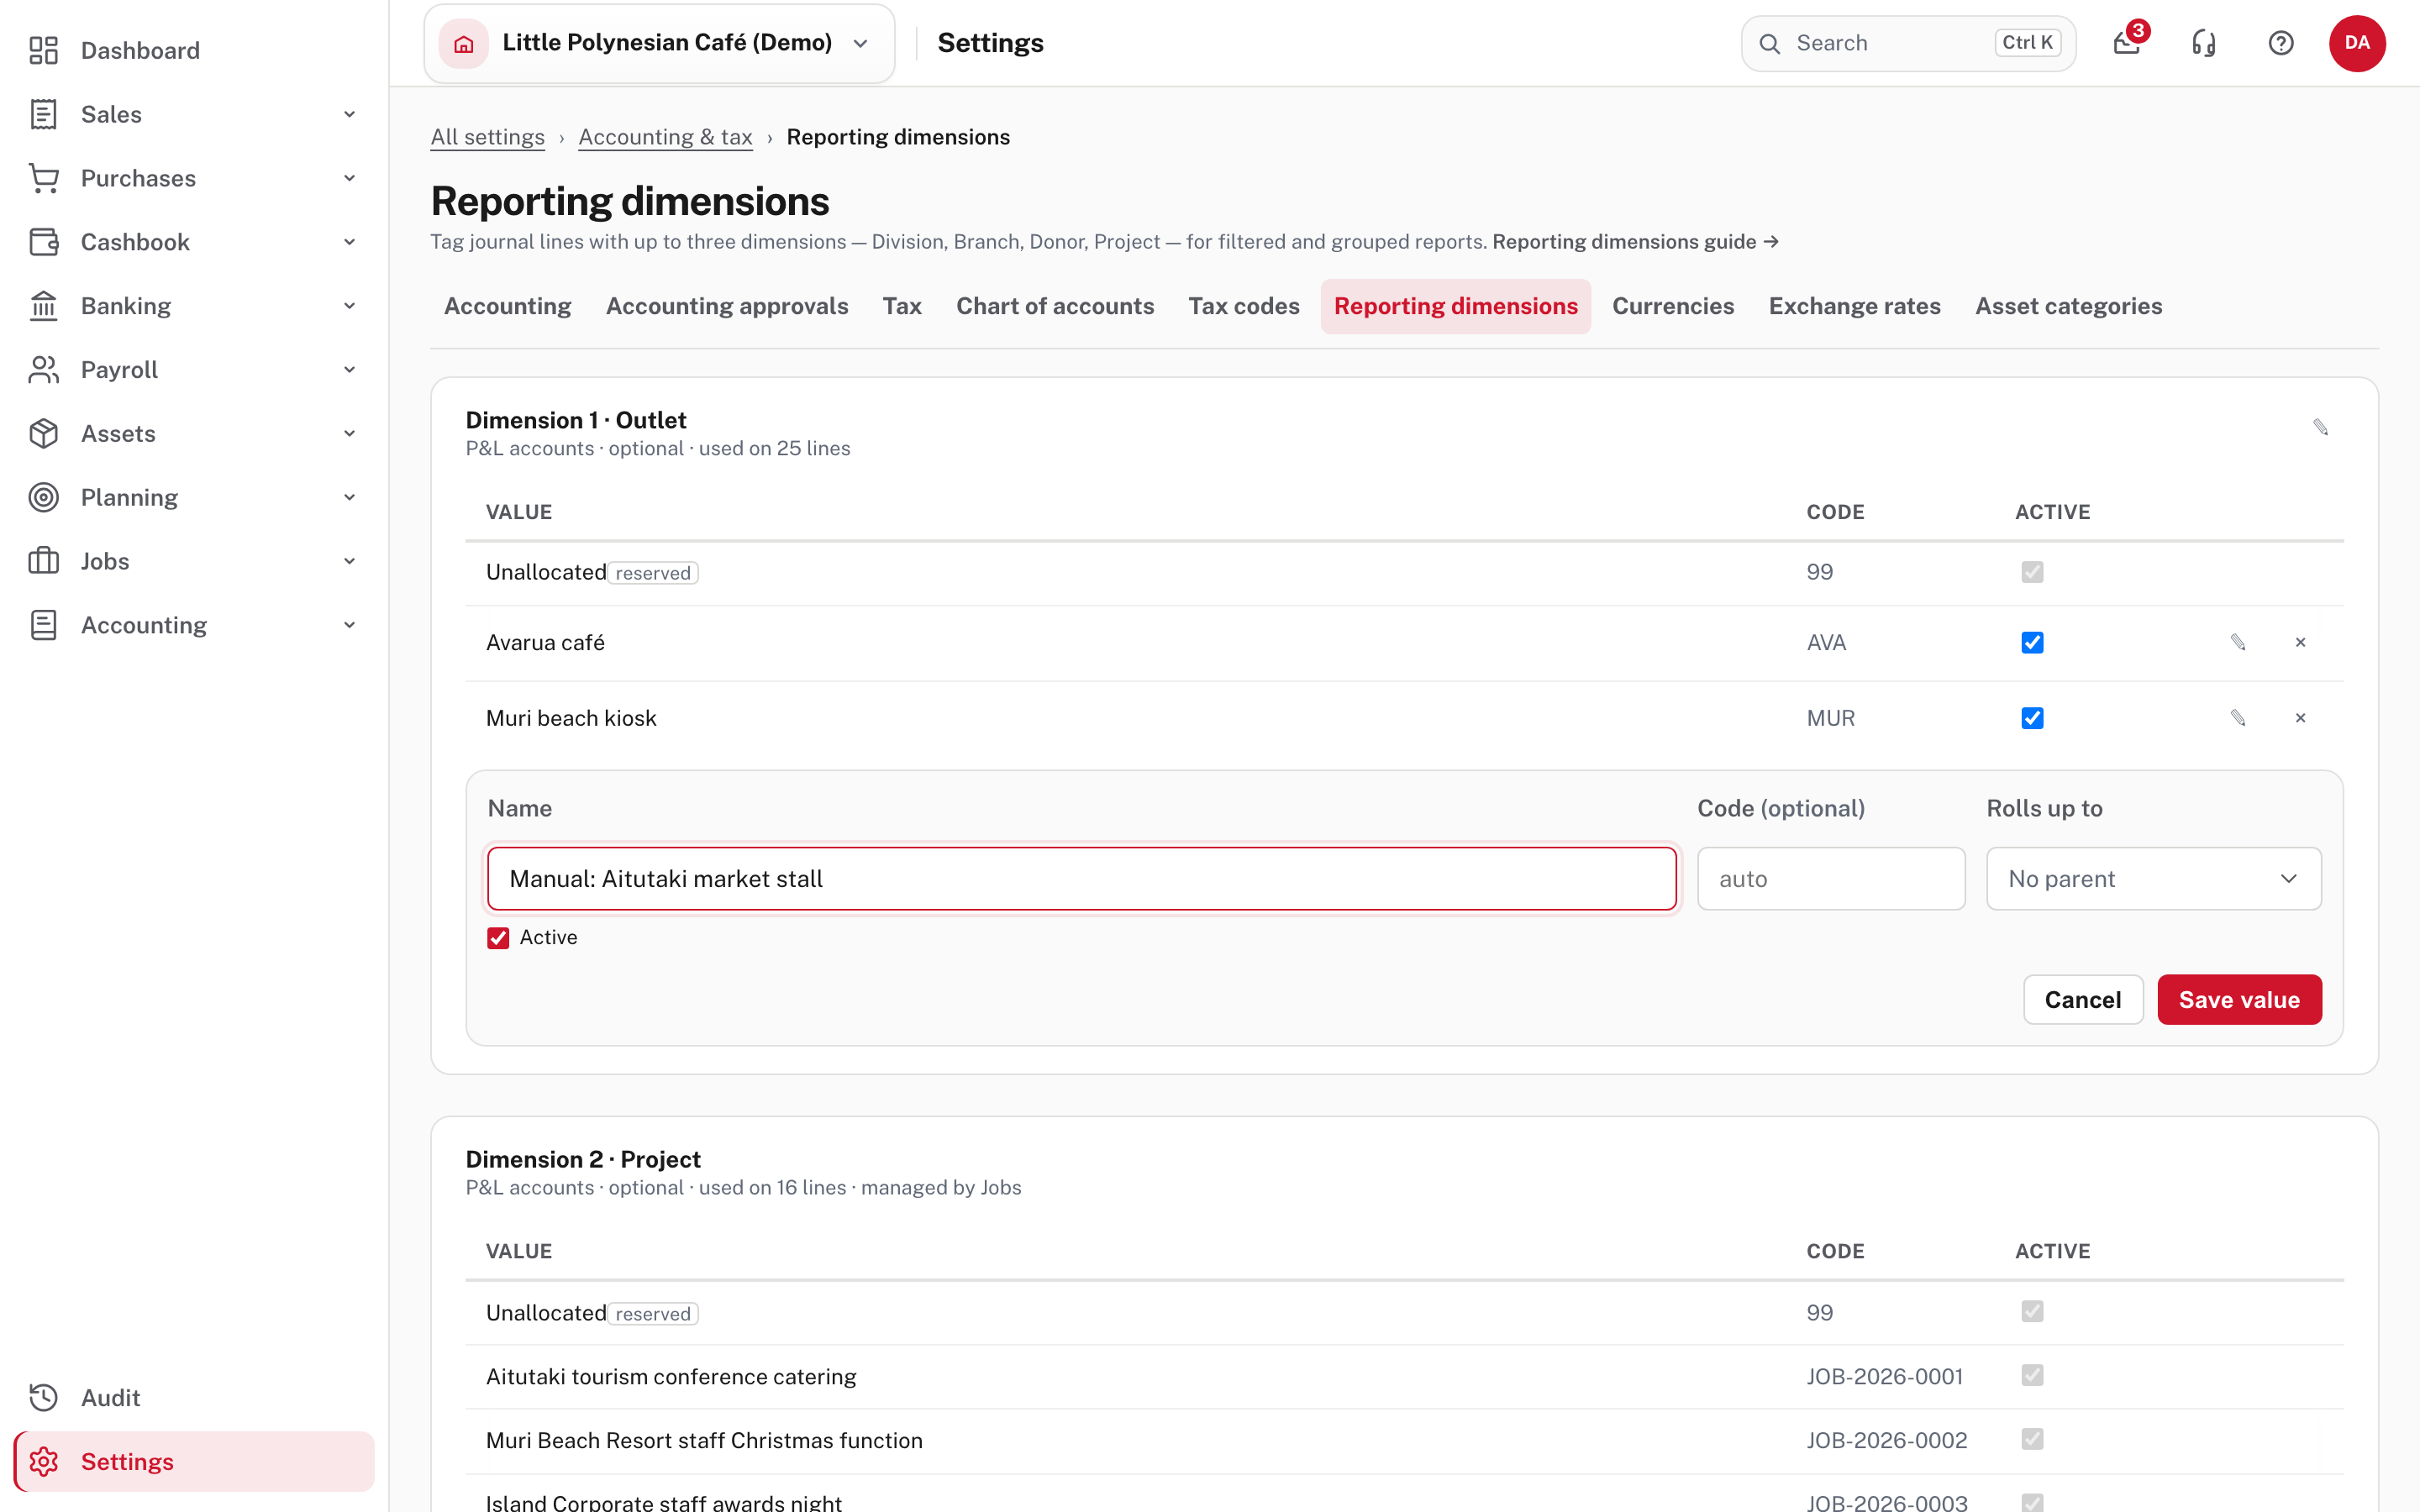The image size is (2420, 1512).
Task: Open the support headset icon
Action: click(2204, 43)
